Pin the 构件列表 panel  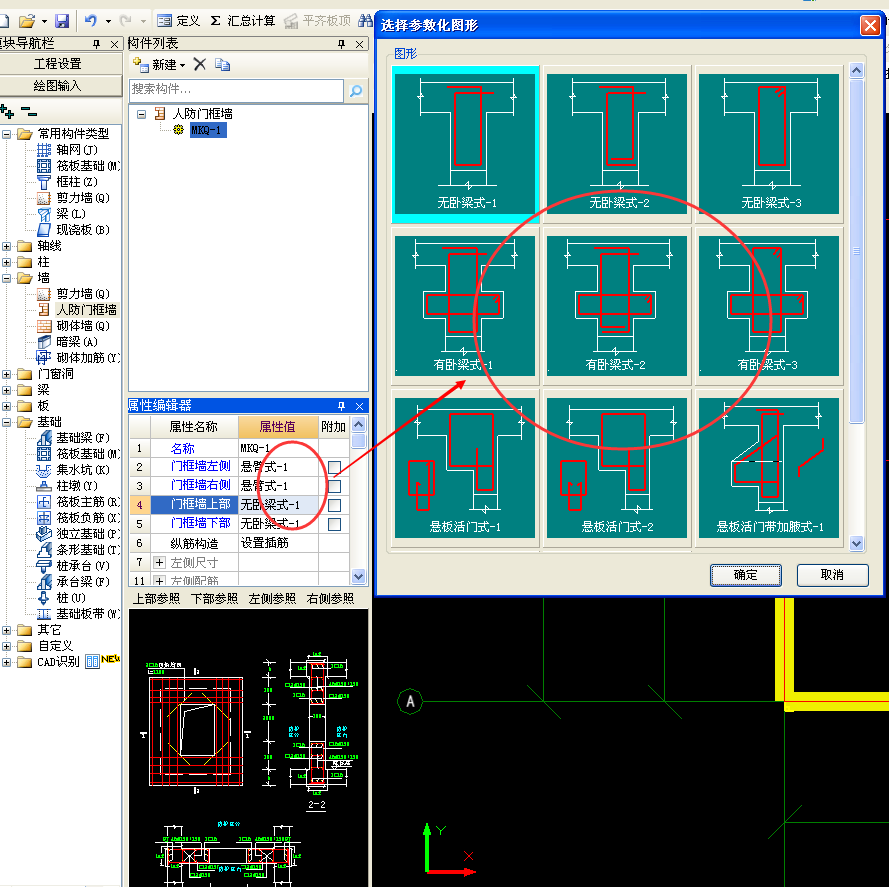[341, 44]
